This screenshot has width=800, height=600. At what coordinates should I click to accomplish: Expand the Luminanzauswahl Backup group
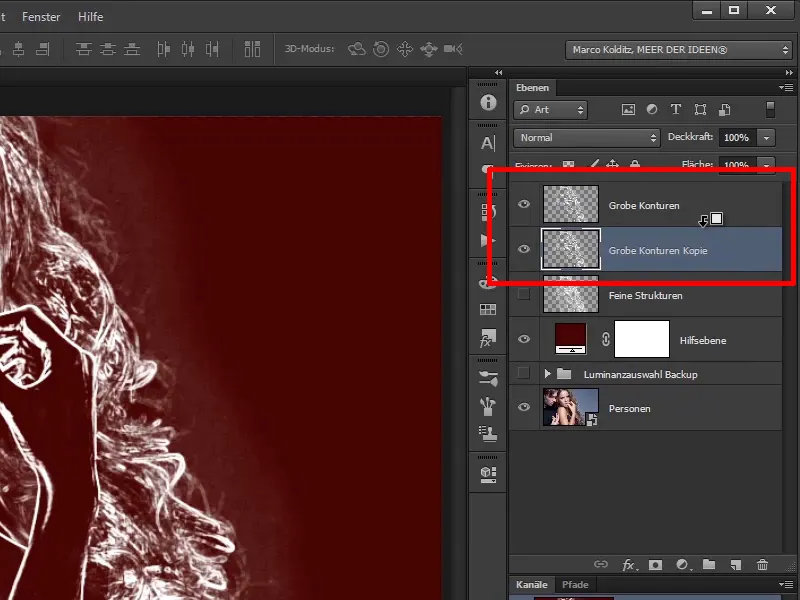tap(547, 373)
